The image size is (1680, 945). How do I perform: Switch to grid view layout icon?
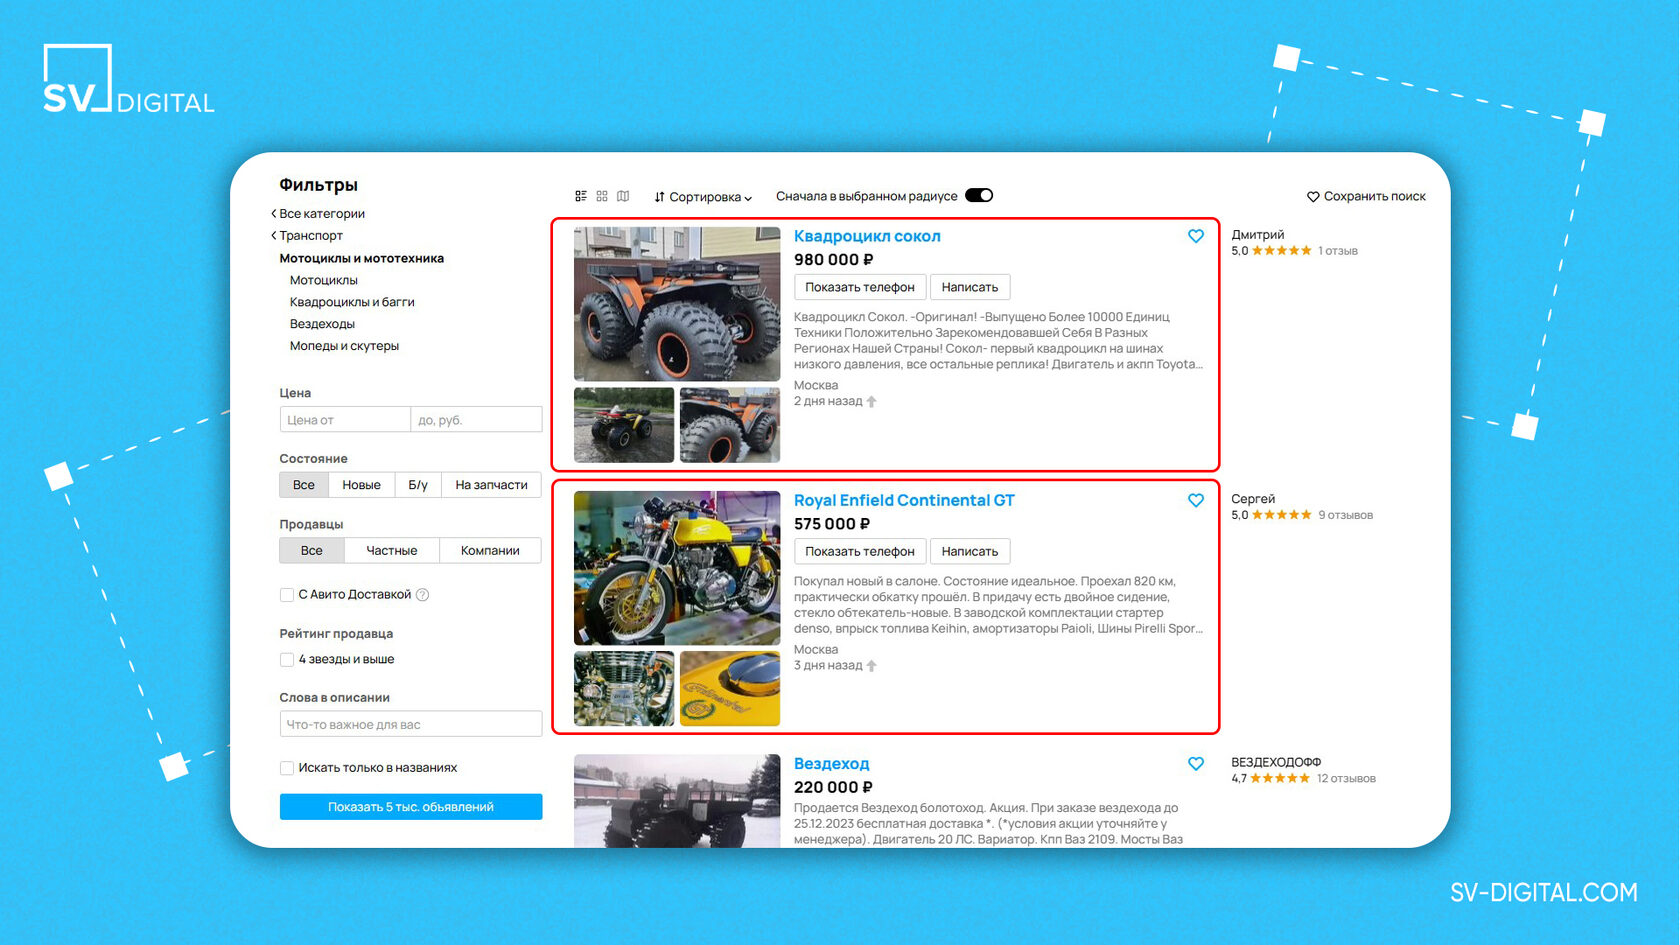click(602, 196)
